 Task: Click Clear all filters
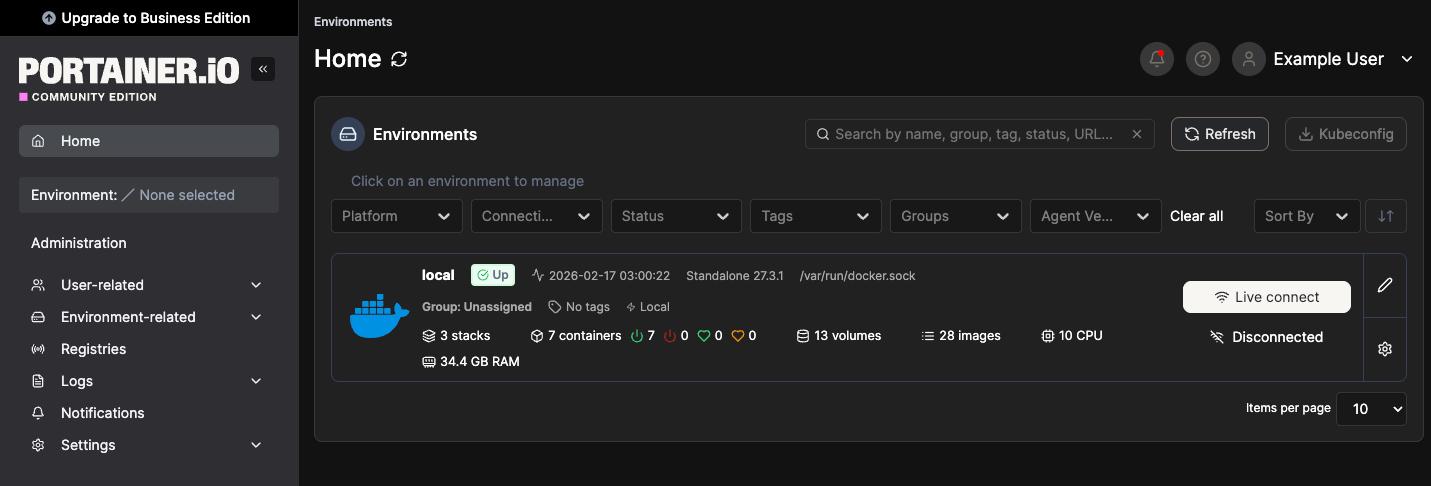tap(1197, 216)
